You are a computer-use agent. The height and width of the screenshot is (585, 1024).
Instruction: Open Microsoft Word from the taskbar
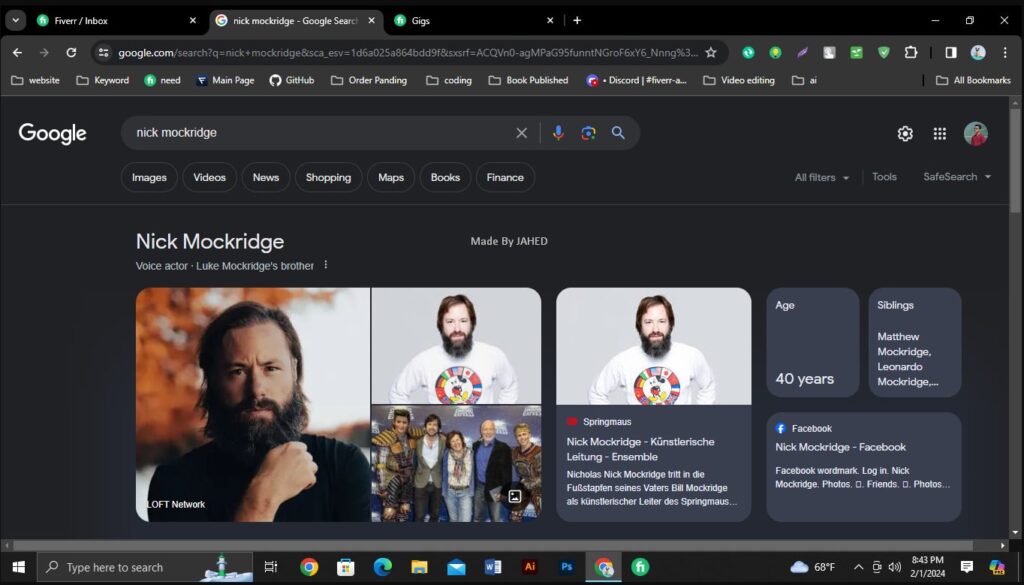(493, 567)
